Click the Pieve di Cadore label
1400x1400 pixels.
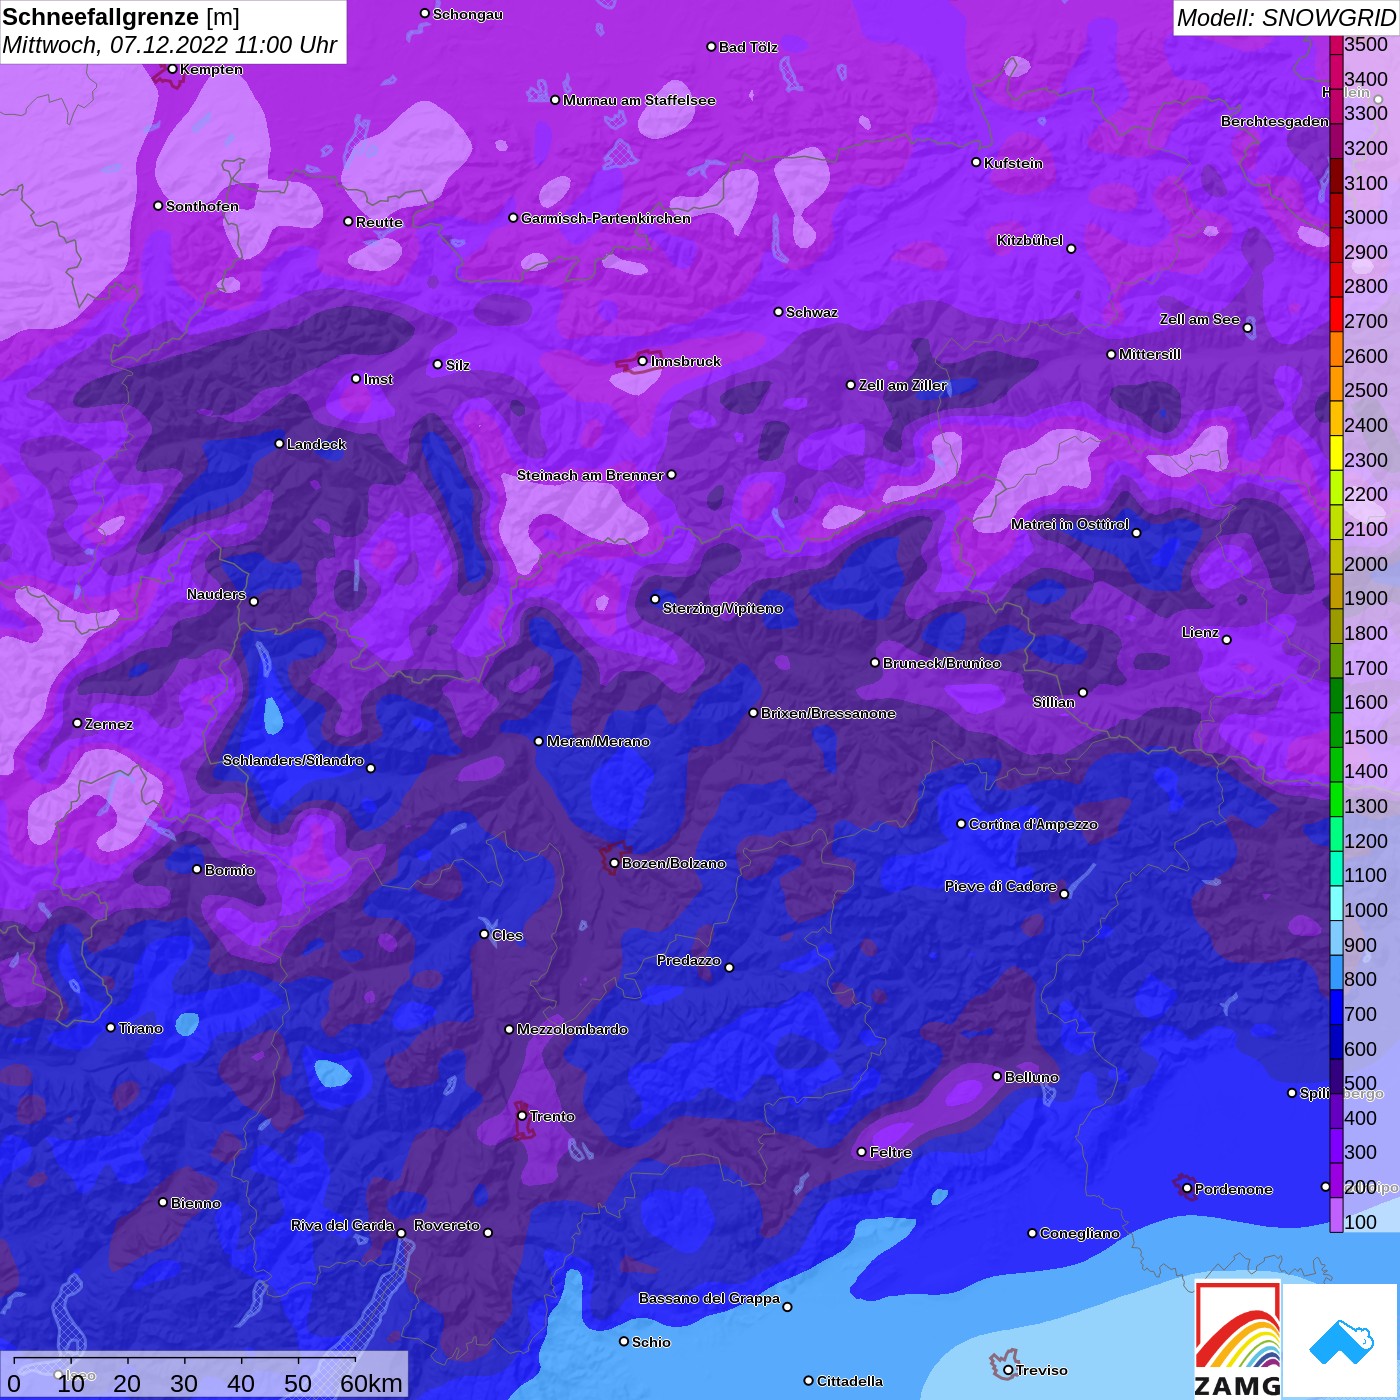1001,886
